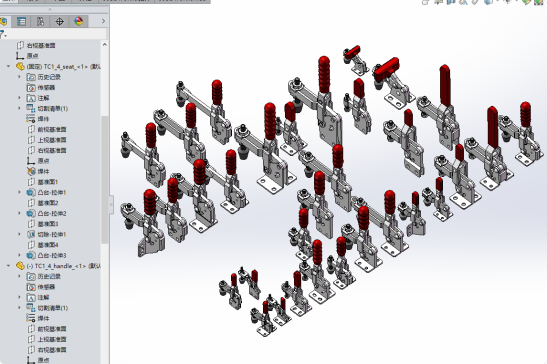Click the tree scrollbar up arrow
Screen dimensions: 547x364
pos(105,45)
